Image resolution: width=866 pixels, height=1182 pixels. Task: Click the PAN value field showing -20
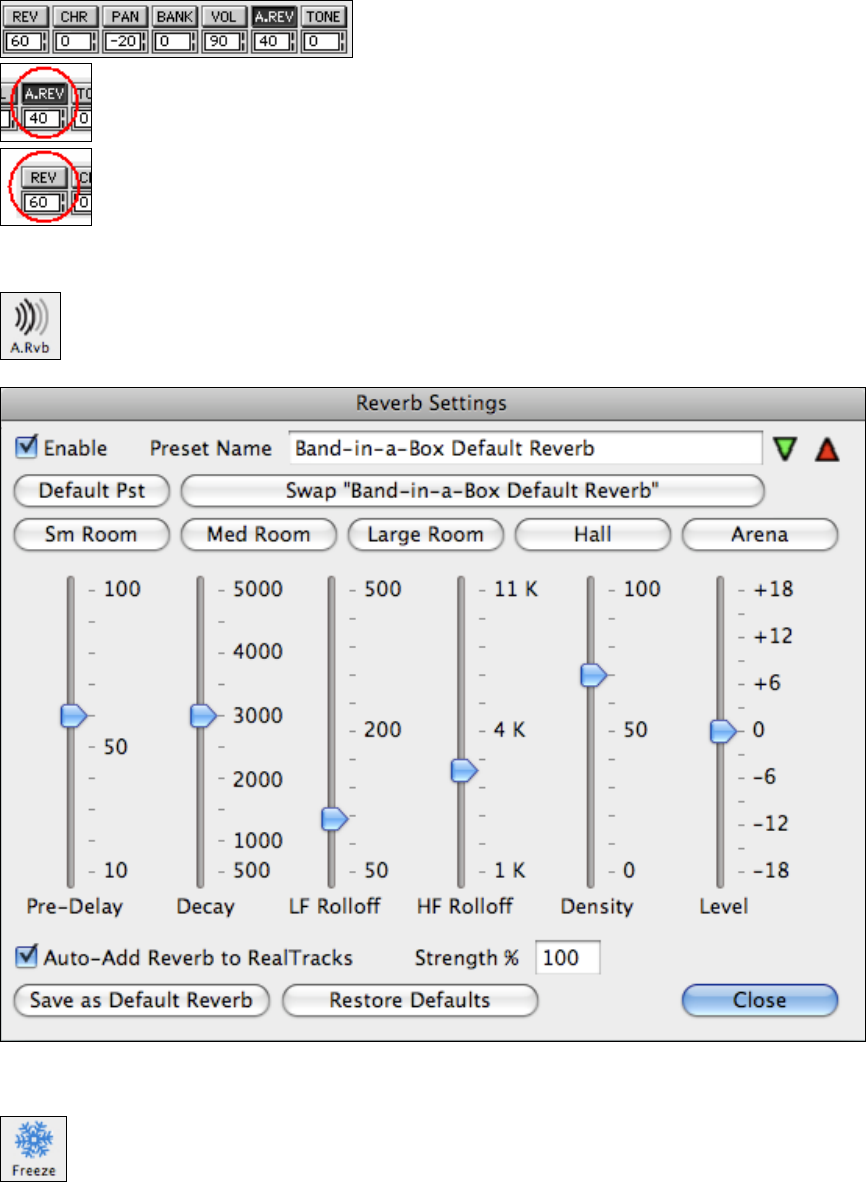click(x=123, y=41)
